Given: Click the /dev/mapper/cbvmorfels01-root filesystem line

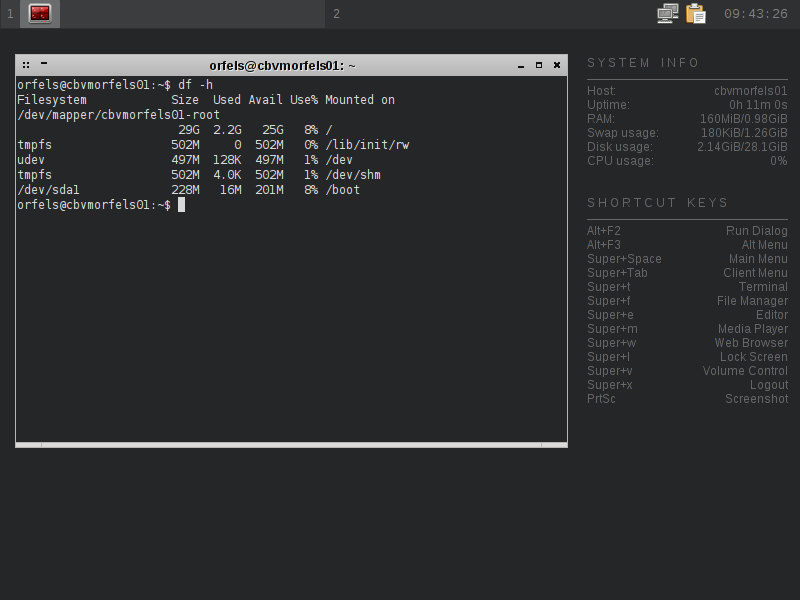Looking at the screenshot, I should point(118,115).
